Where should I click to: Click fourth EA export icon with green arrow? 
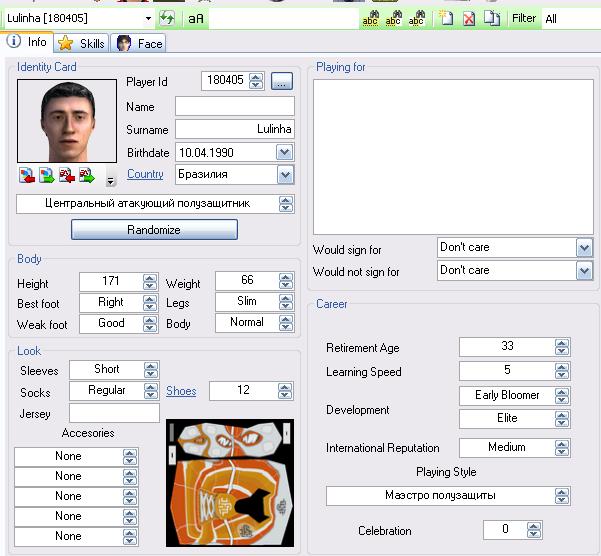point(87,175)
